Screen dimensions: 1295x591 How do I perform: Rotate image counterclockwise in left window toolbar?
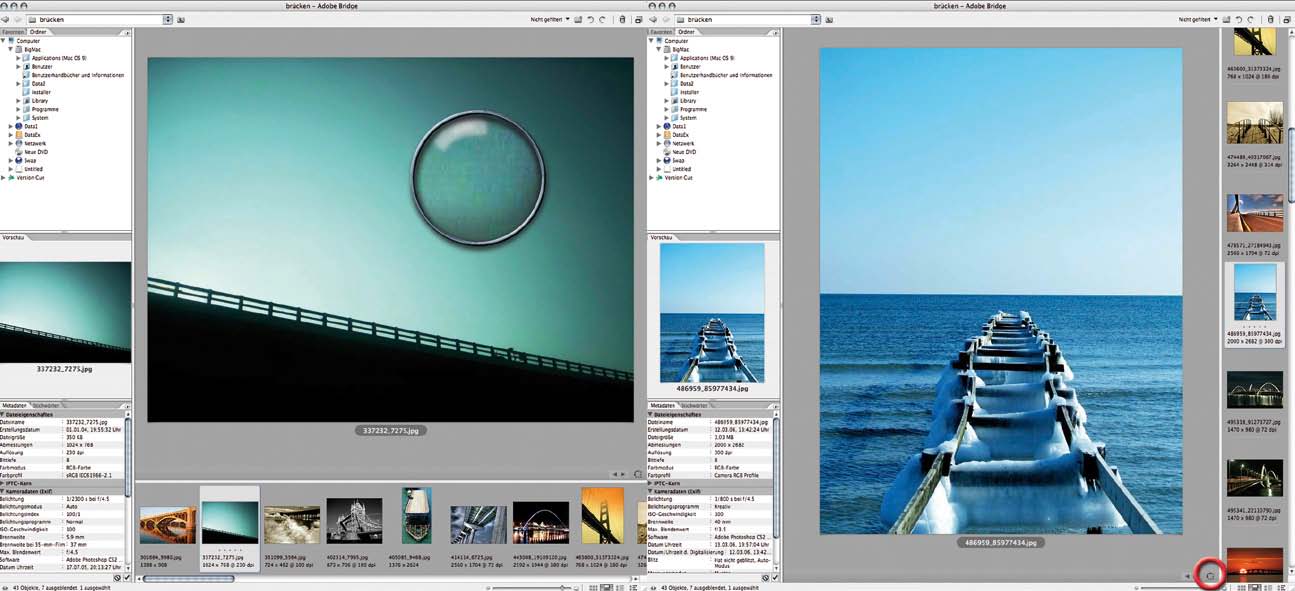click(589, 19)
